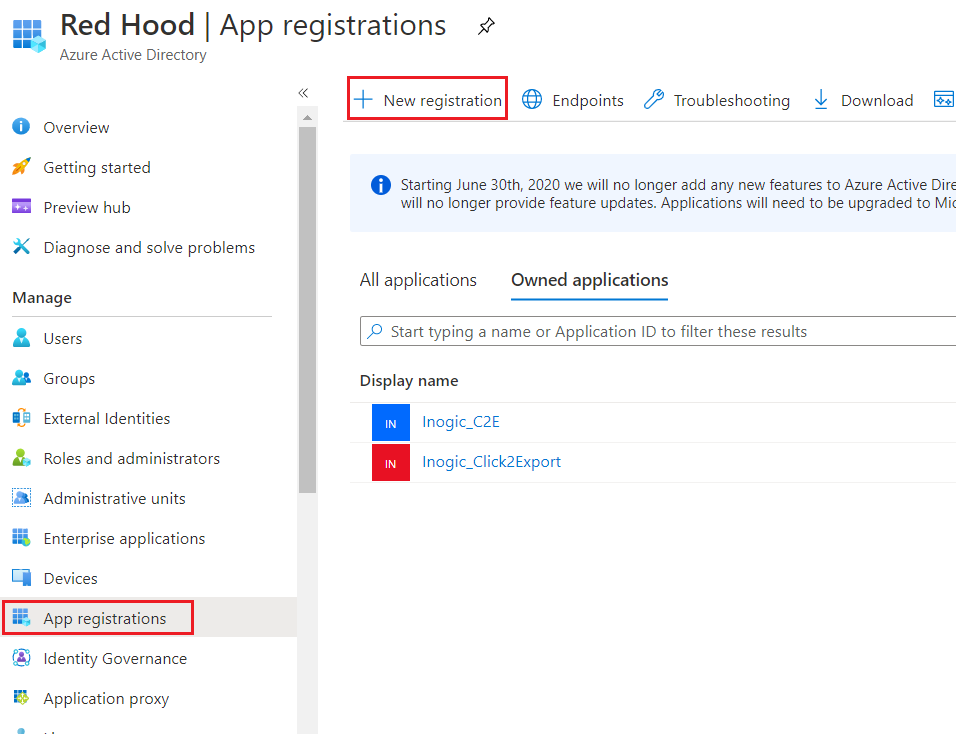Select the Inogic_Click2Export red IN thumbnail
Image resolution: width=956 pixels, height=734 pixels.
click(x=391, y=463)
